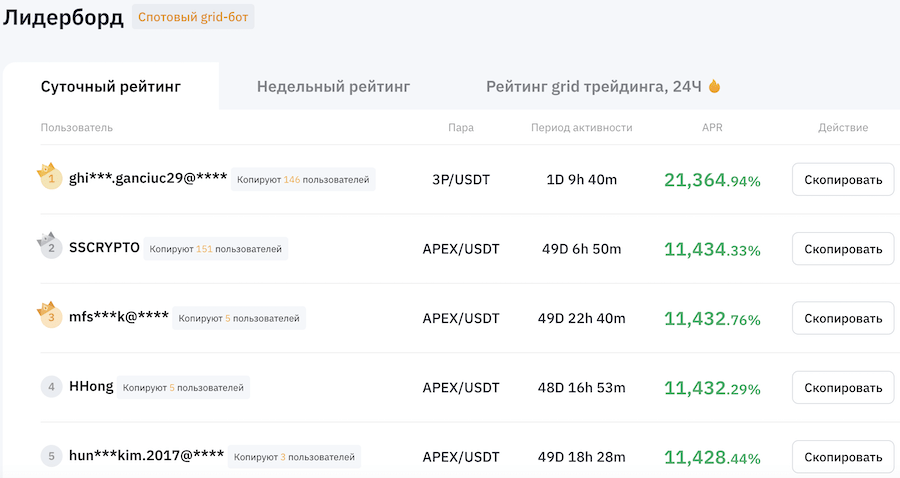The height and width of the screenshot is (478, 900).
Task: Click the Копируют 151 пользователей badge
Action: click(x=216, y=249)
